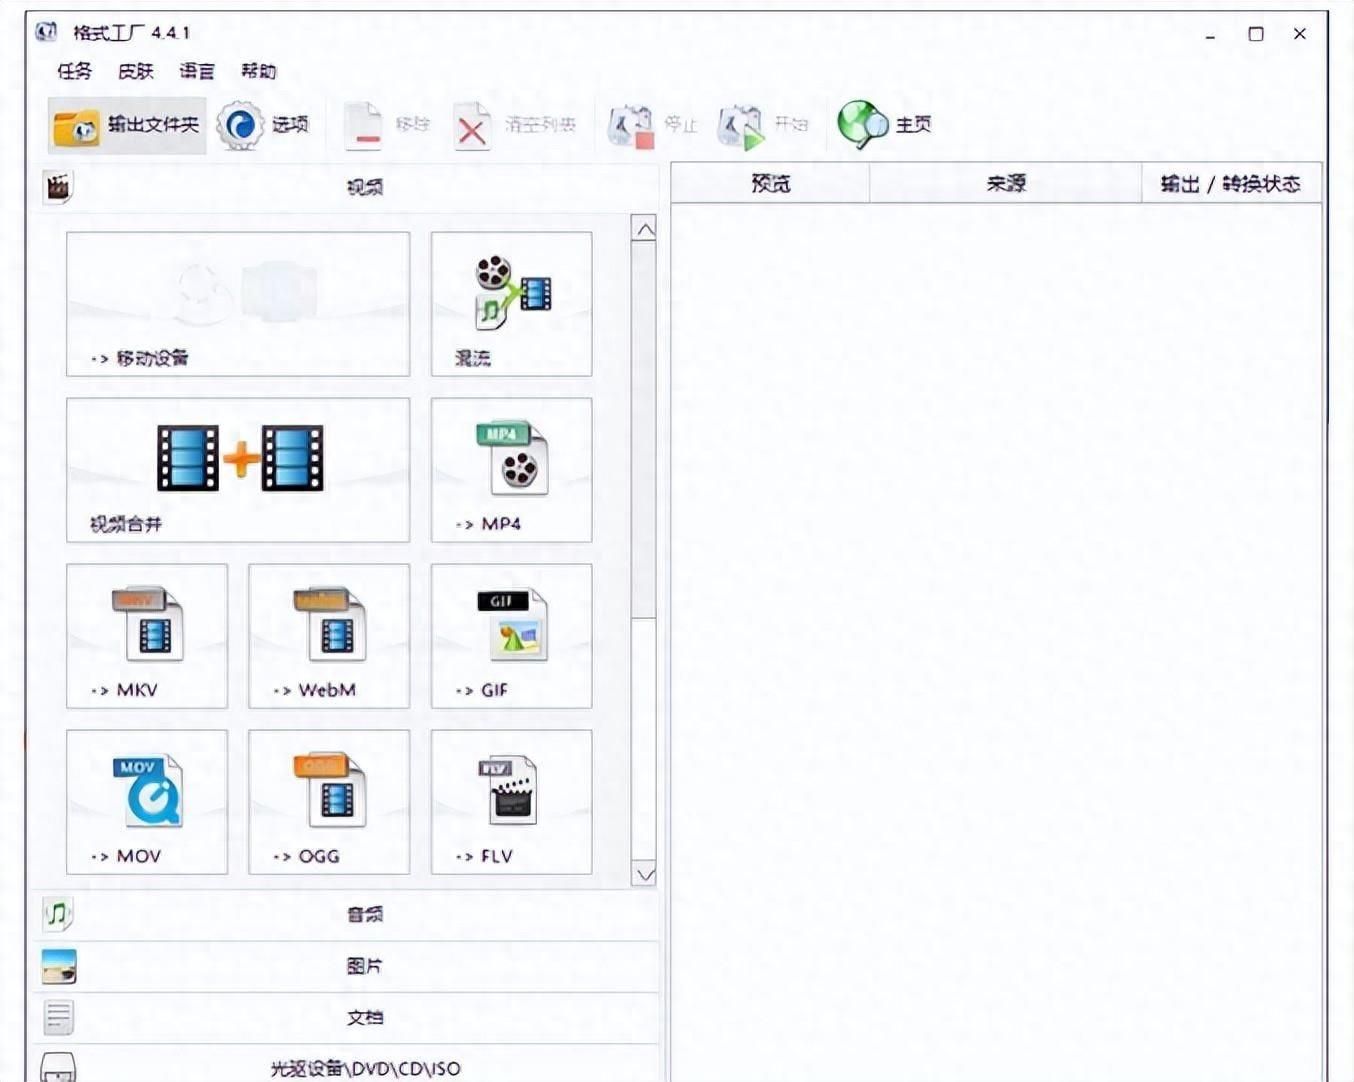This screenshot has height=1082, width=1354.
Task: Open 选项 options in toolbar
Action: [264, 125]
